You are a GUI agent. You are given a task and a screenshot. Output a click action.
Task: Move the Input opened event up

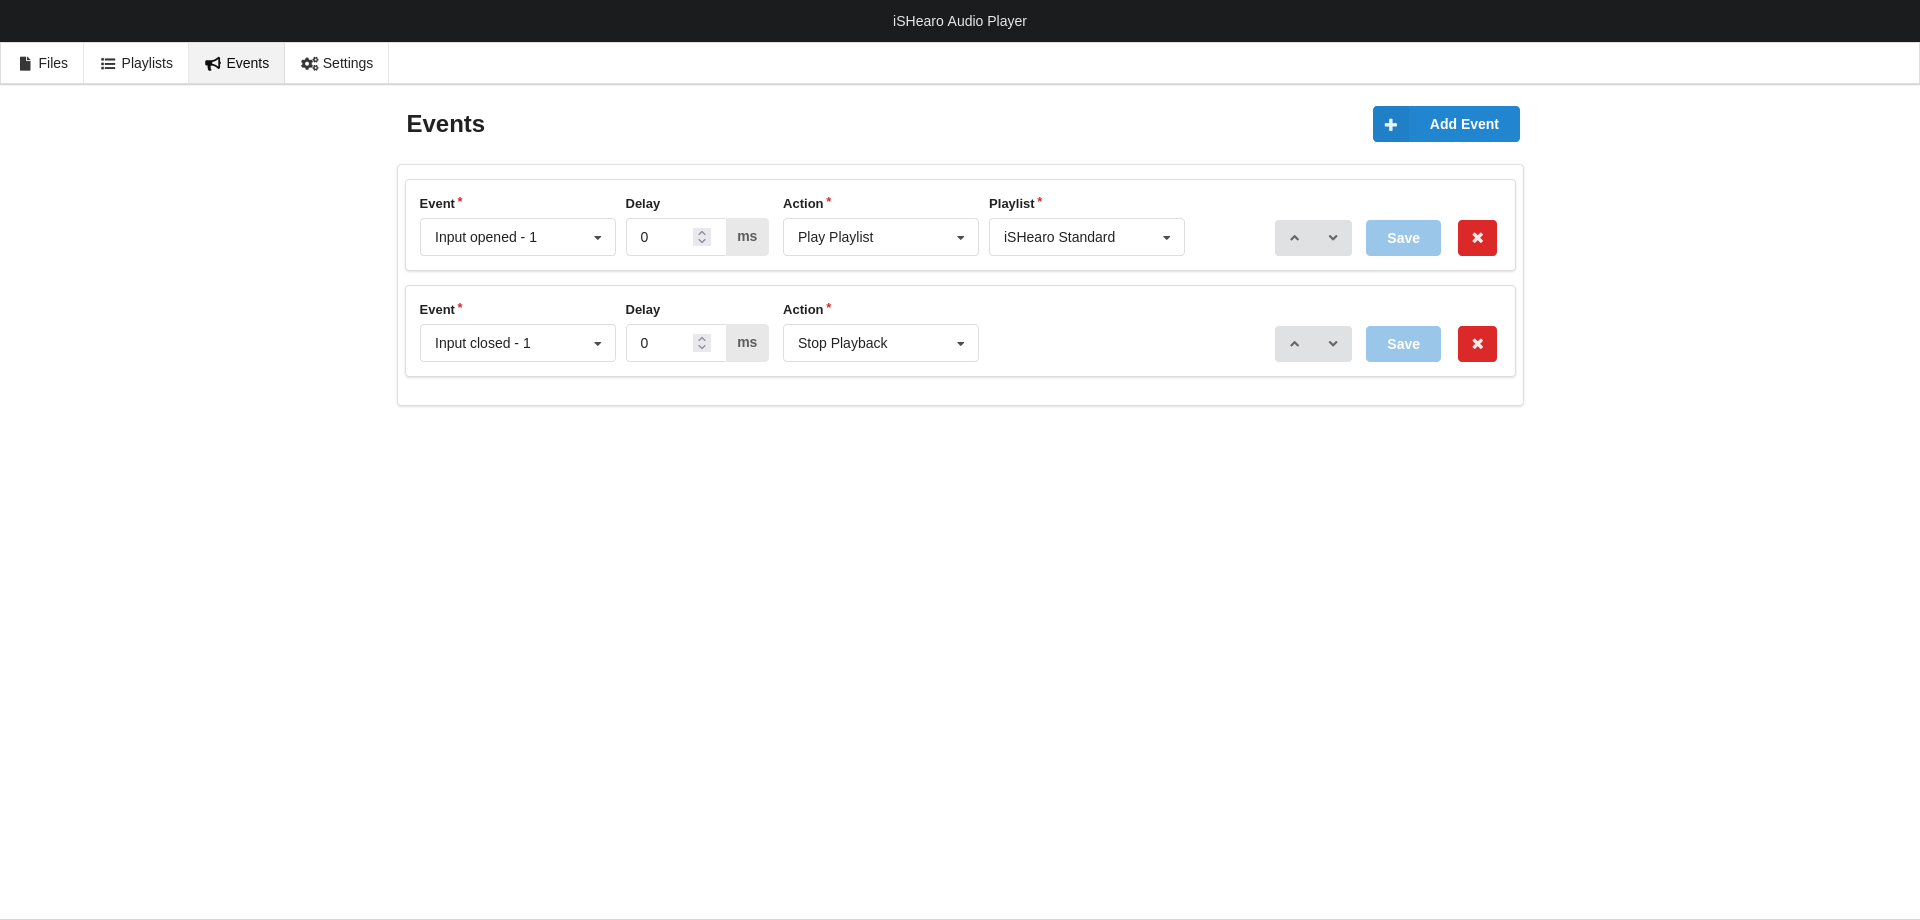(x=1294, y=238)
